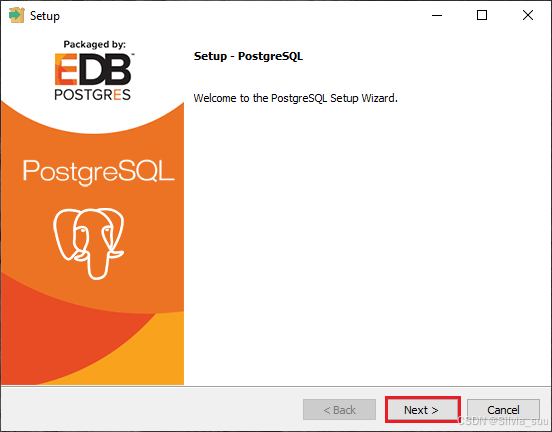Click the 'Setup' window title text
This screenshot has width=552, height=432.
pyautogui.click(x=45, y=16)
